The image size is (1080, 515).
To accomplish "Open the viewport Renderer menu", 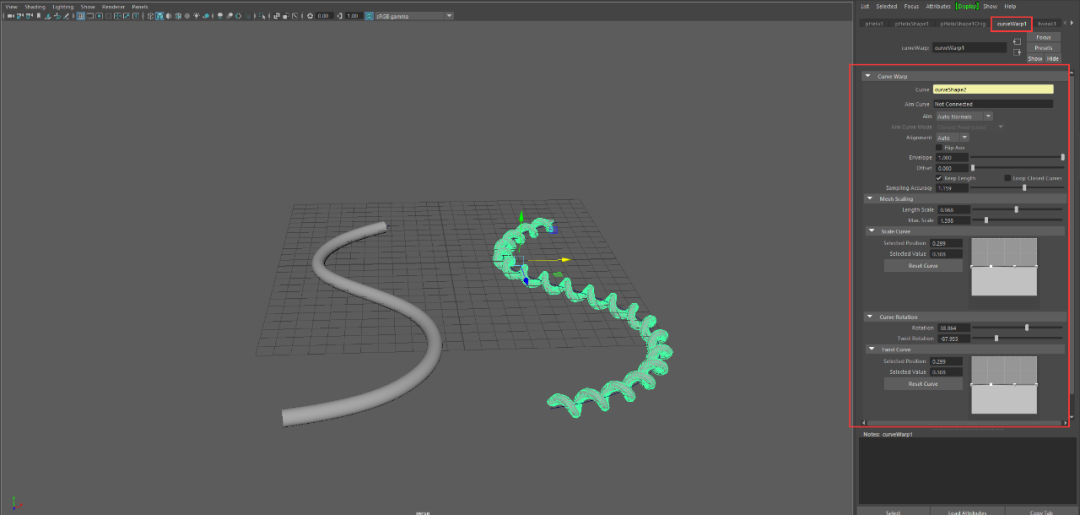I will click(x=114, y=6).
